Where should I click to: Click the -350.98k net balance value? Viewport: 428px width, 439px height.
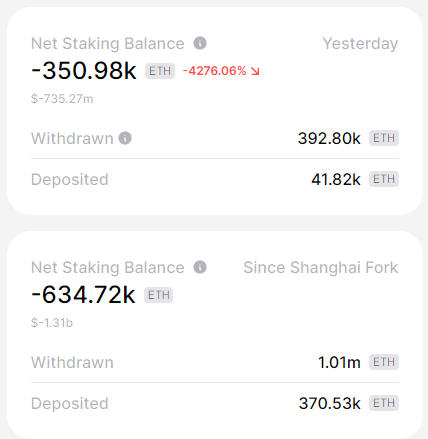(x=84, y=71)
